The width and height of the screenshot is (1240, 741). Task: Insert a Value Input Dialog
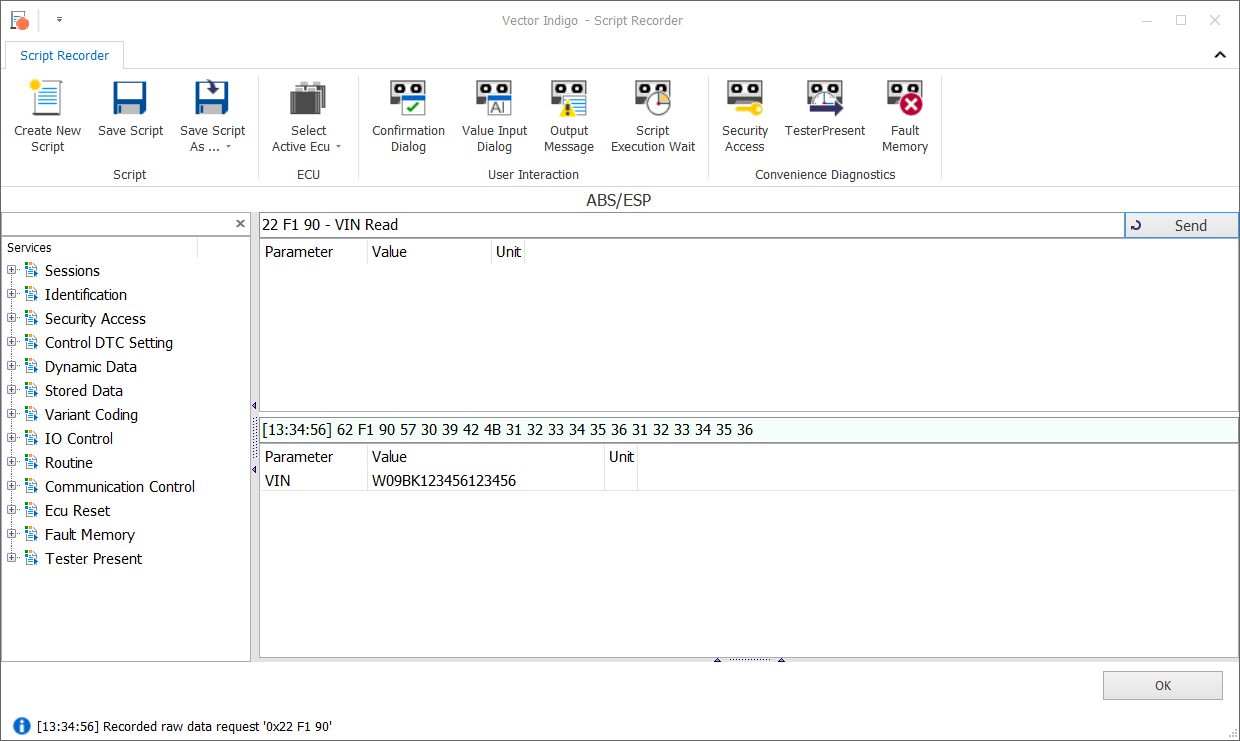(494, 117)
